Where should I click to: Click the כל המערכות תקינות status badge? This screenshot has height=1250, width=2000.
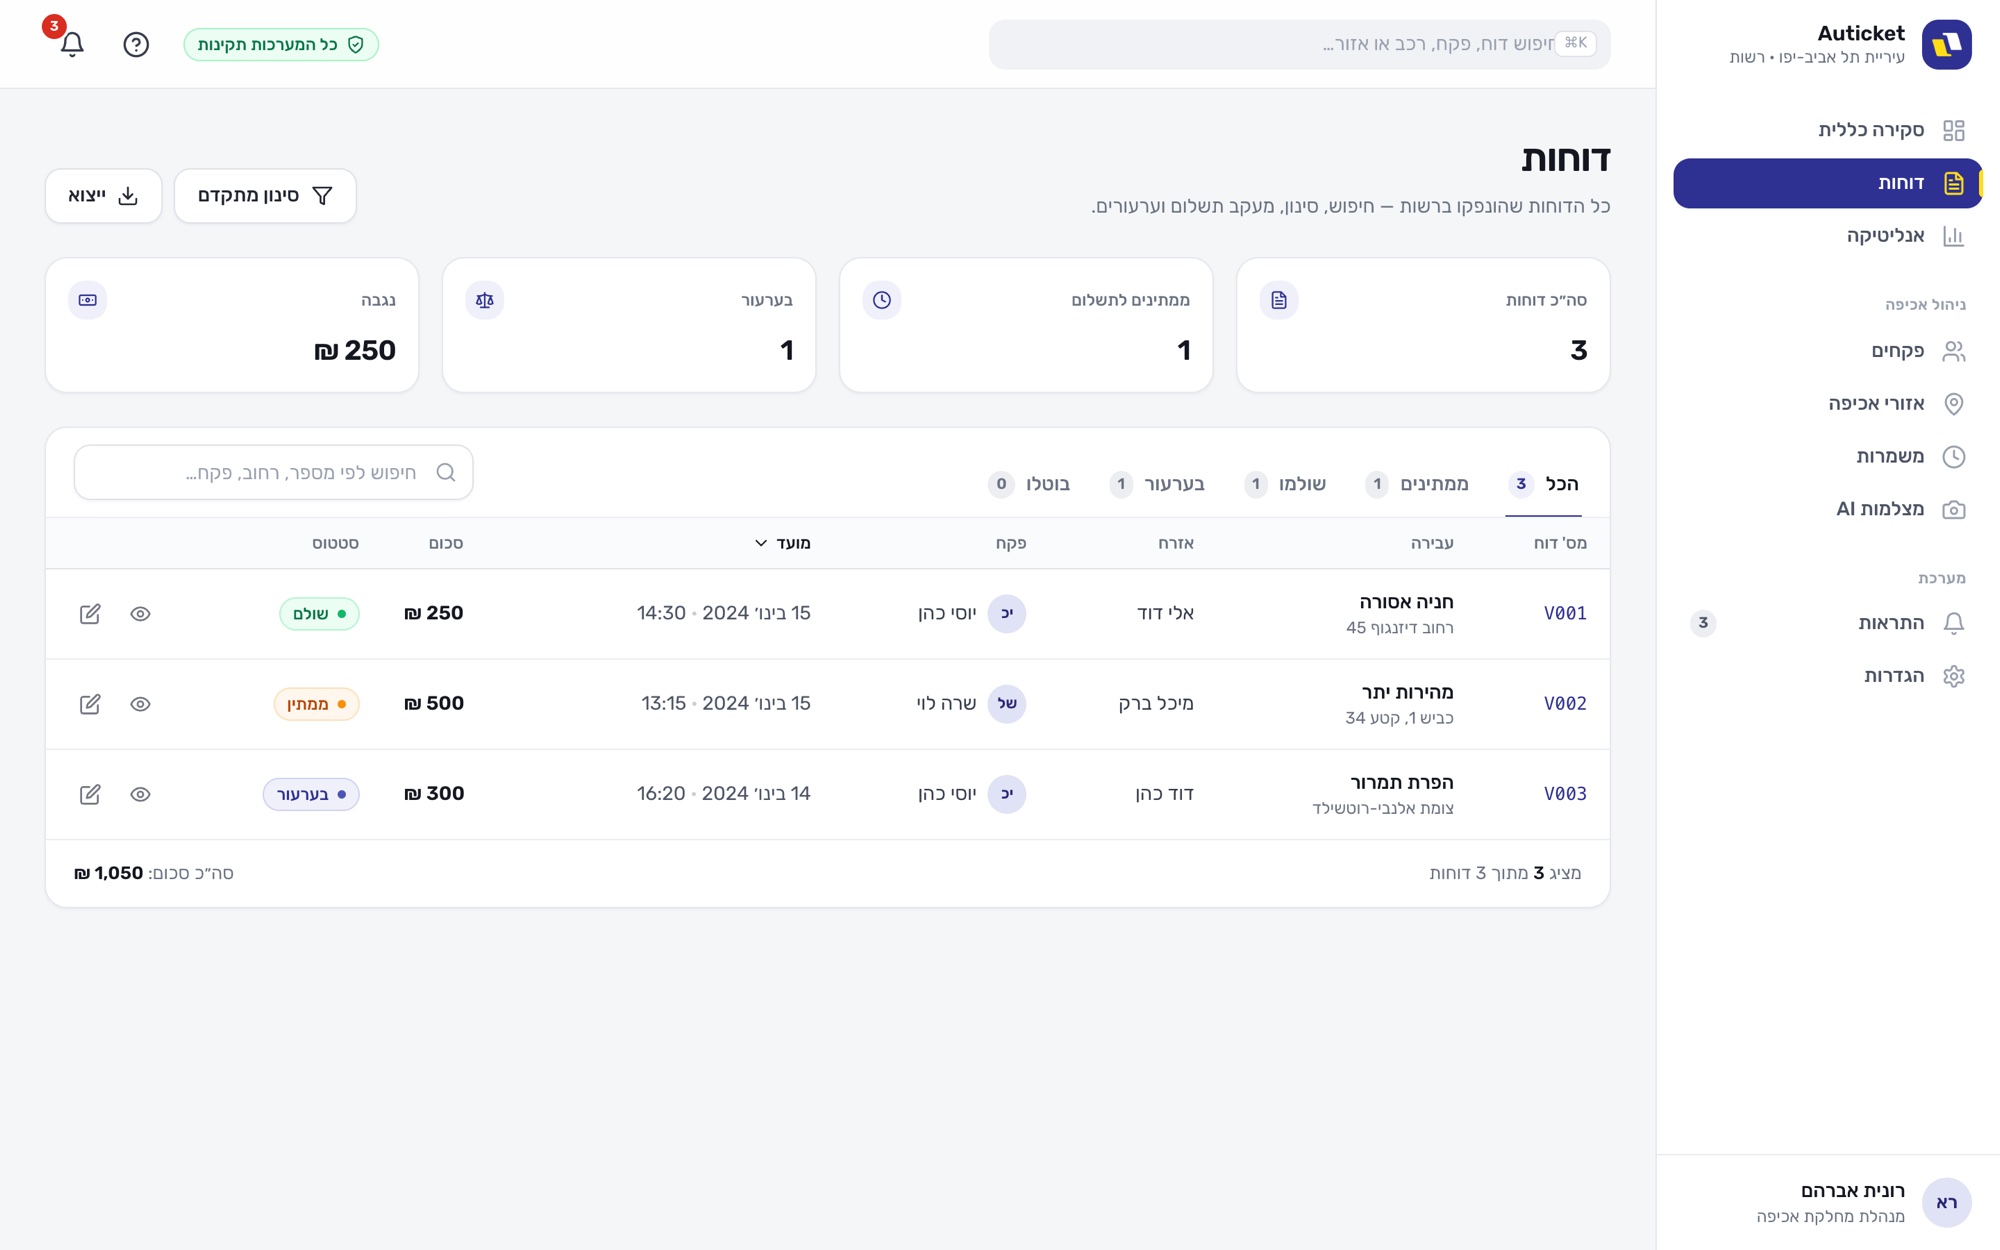(281, 44)
